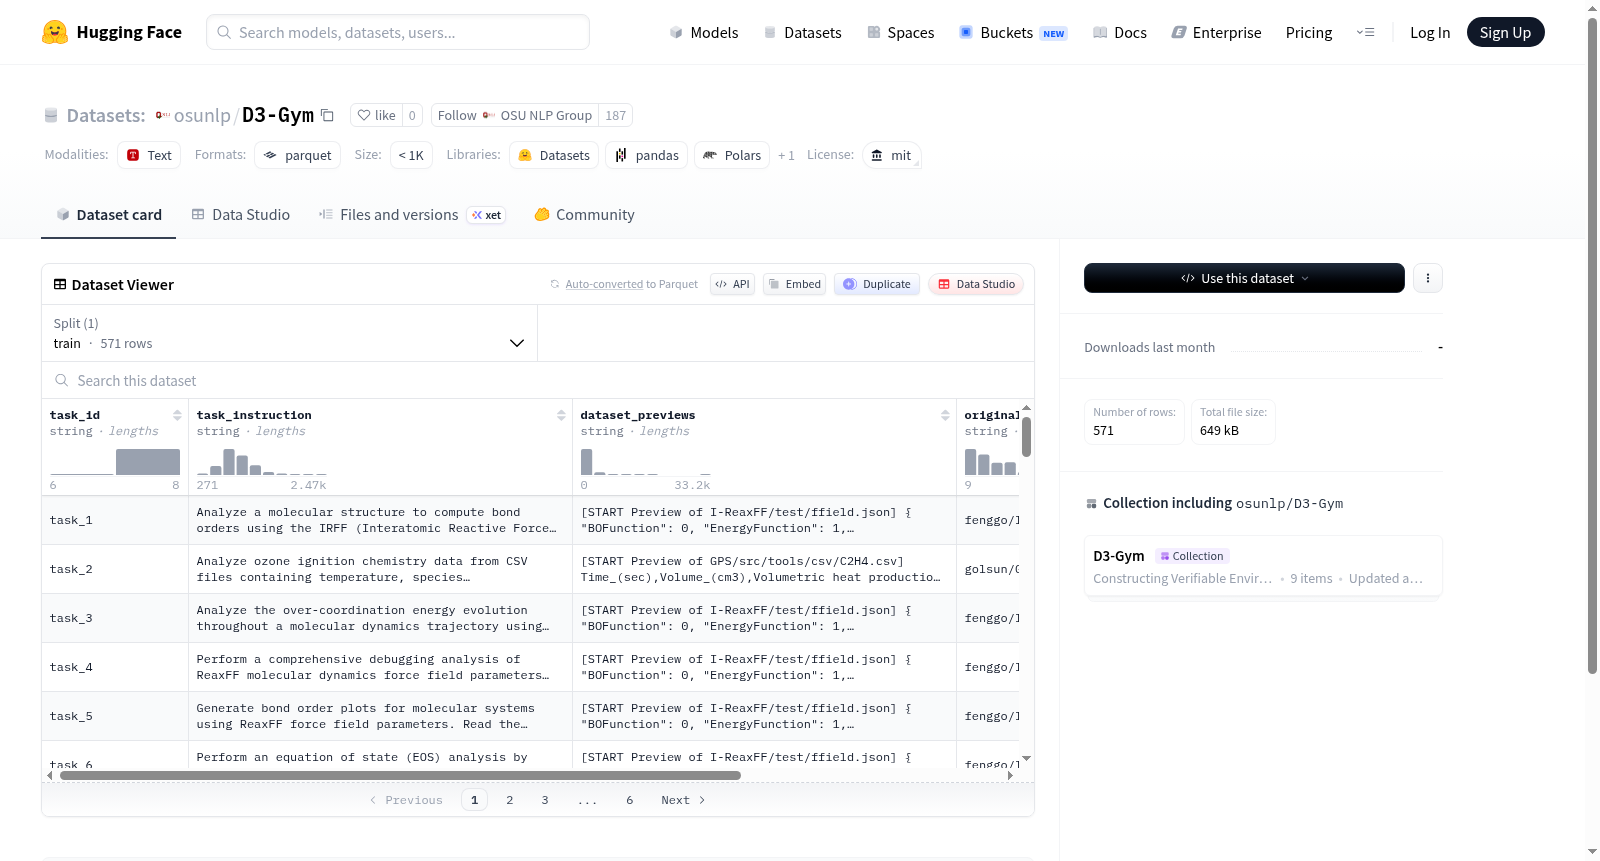This screenshot has width=1600, height=861.
Task: Click the task_3 cell
Action: [115, 618]
